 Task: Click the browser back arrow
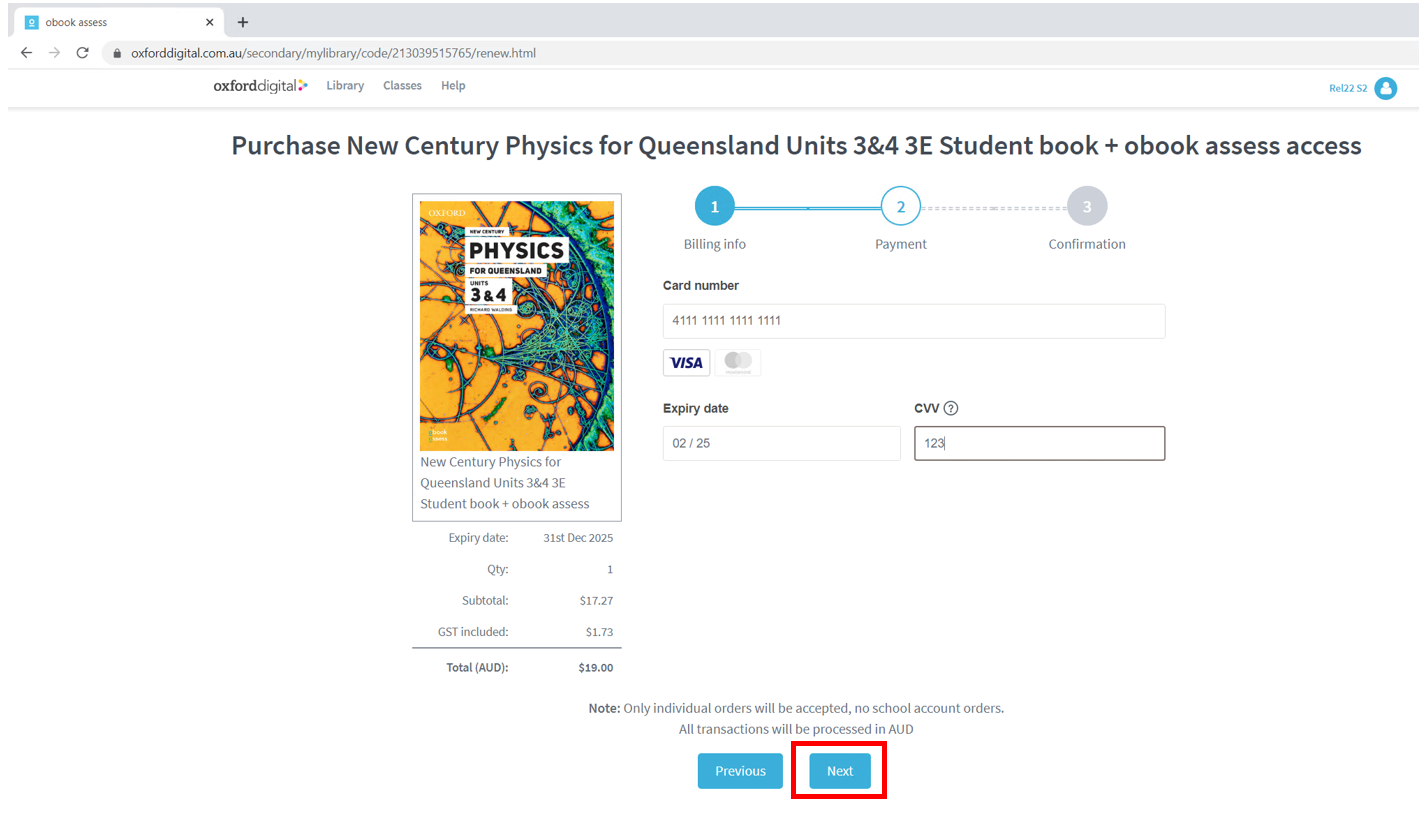pos(26,52)
